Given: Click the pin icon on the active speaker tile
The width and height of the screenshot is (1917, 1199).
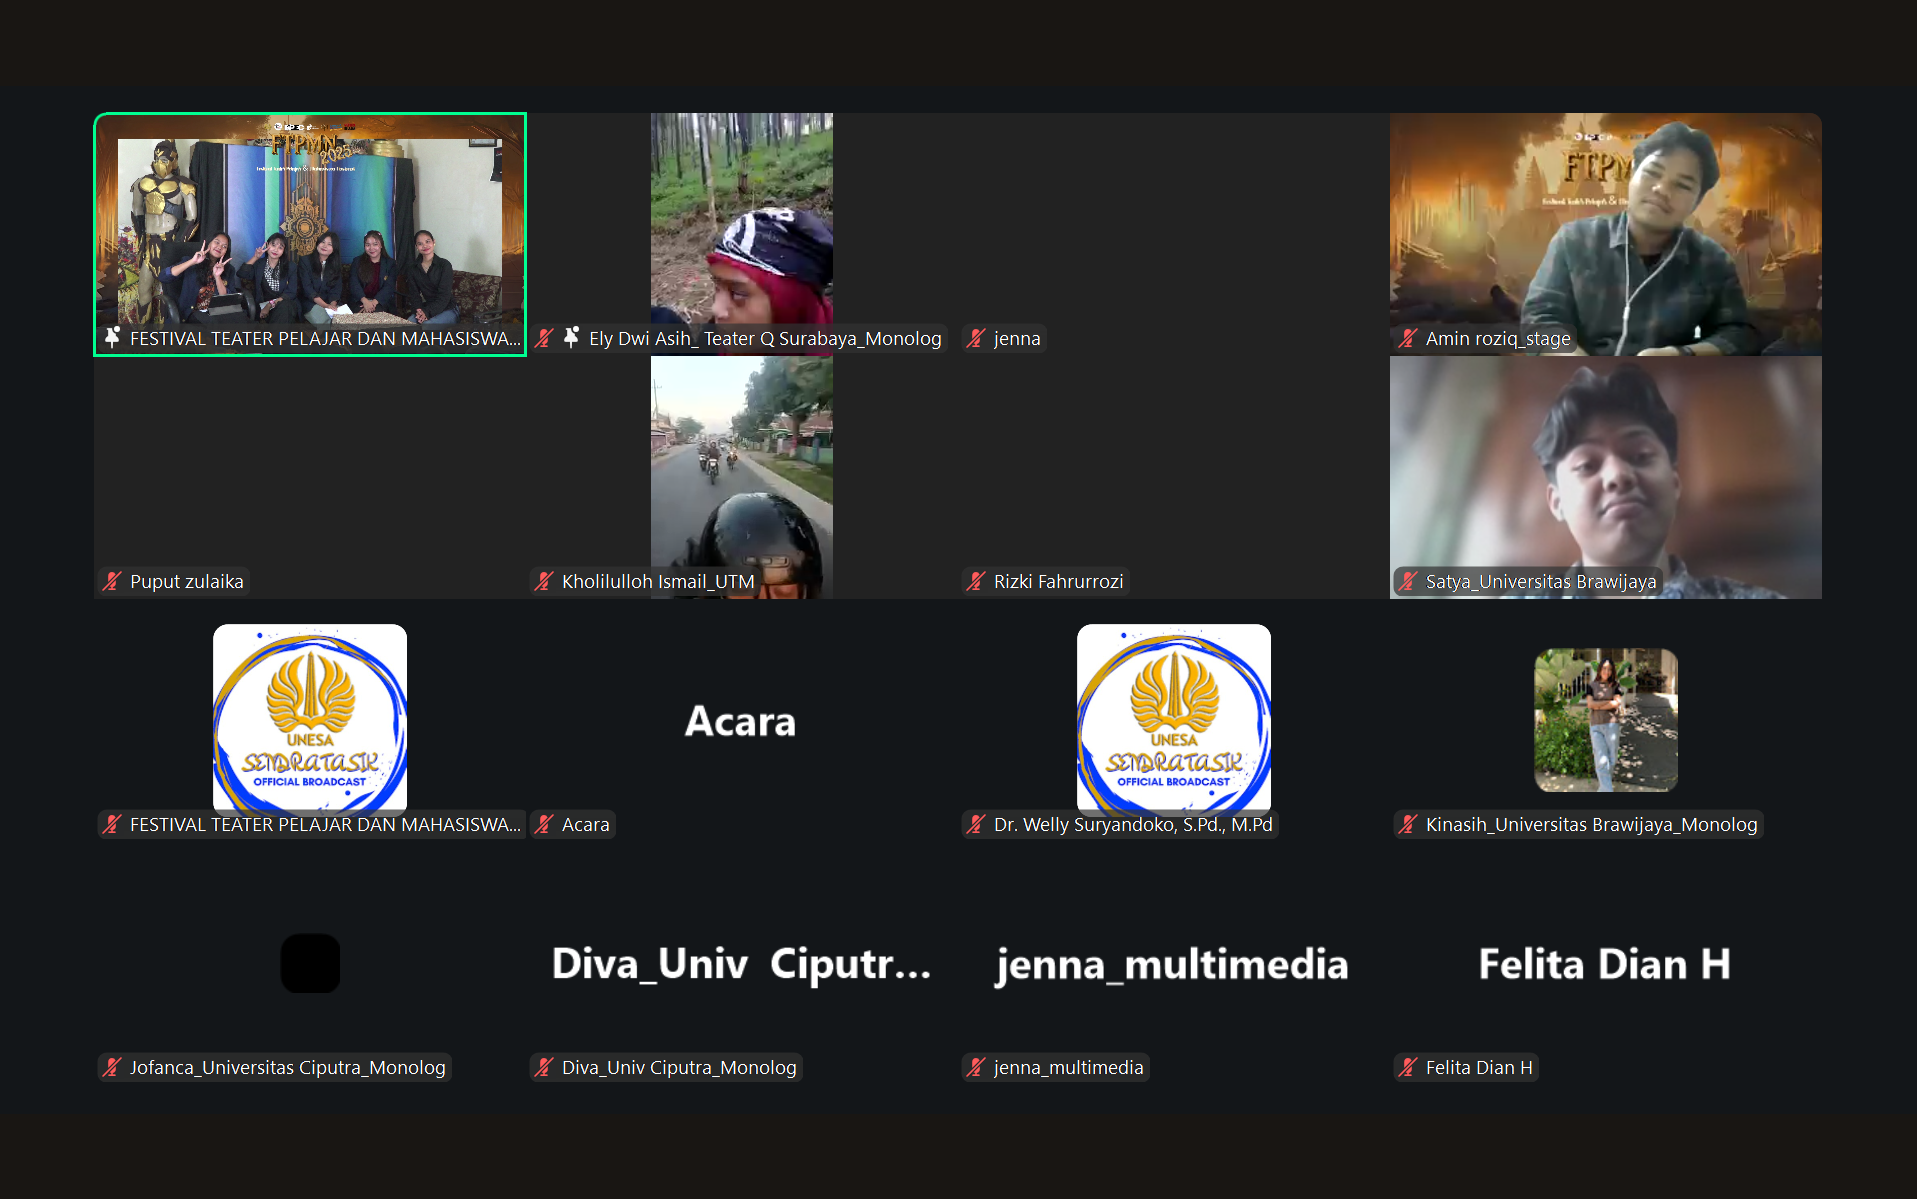Looking at the screenshot, I should coord(112,338).
